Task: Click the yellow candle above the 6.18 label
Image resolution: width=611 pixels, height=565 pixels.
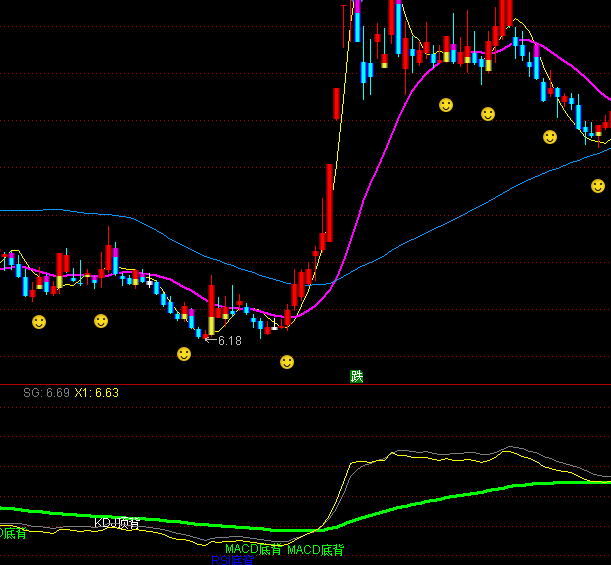Action: (211, 324)
